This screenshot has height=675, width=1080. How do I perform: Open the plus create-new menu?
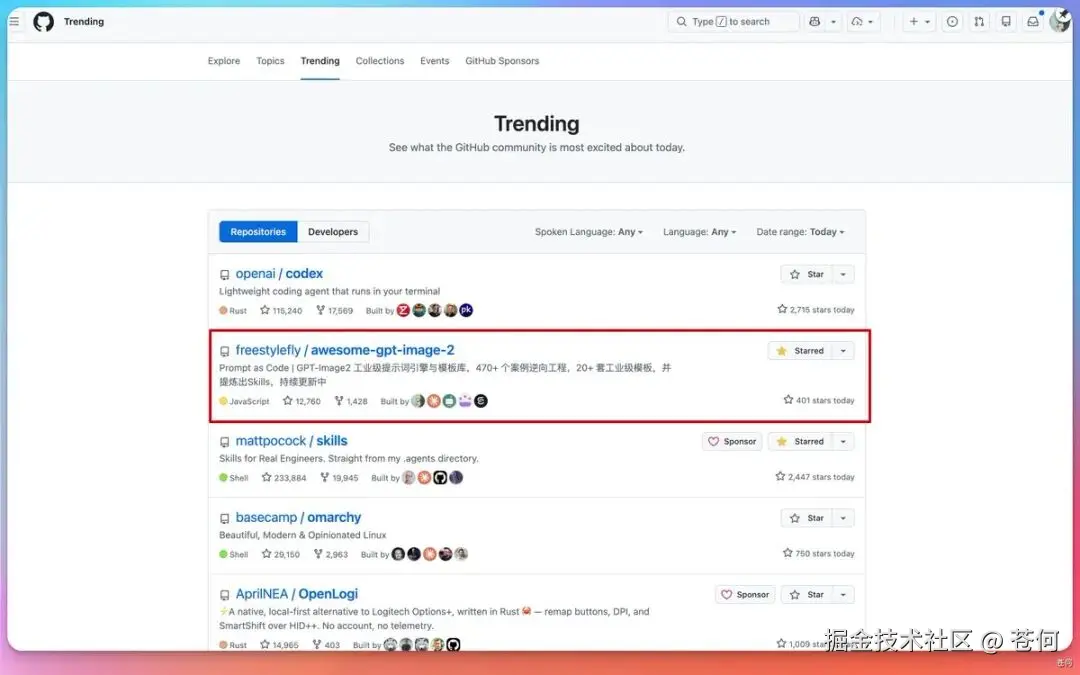920,21
